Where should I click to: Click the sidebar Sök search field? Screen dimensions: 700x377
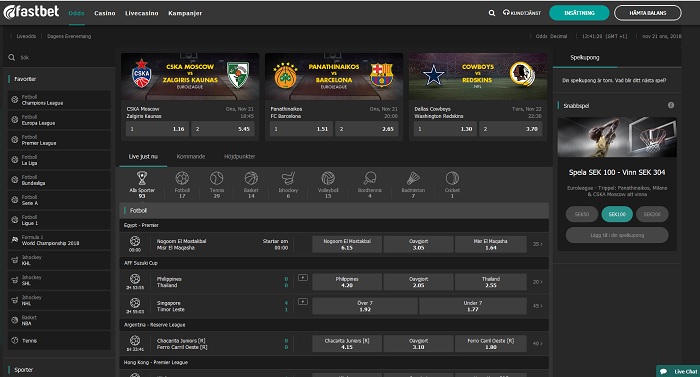(x=59, y=58)
